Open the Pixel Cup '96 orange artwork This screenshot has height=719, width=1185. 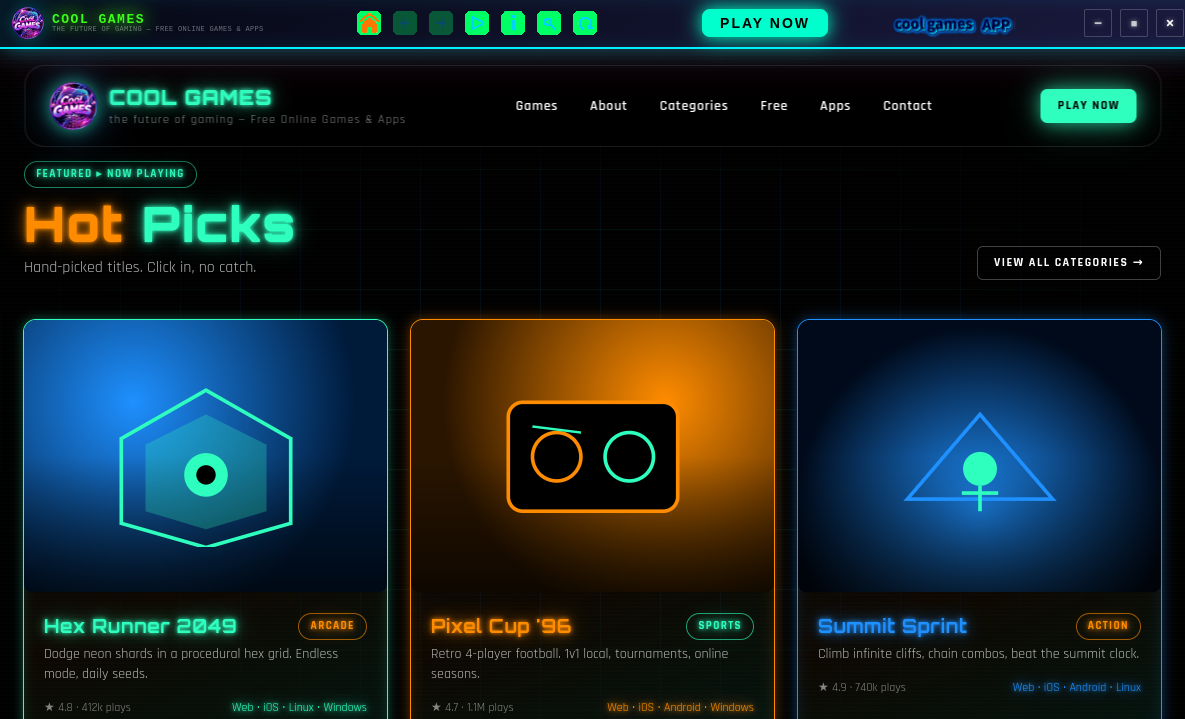[592, 456]
